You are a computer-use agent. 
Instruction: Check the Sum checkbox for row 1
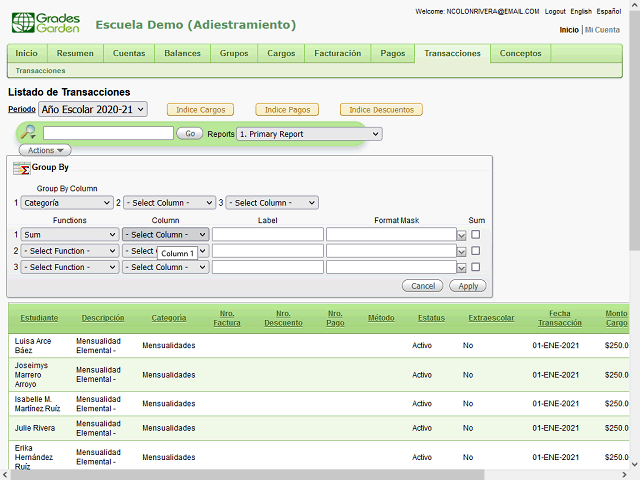point(476,234)
